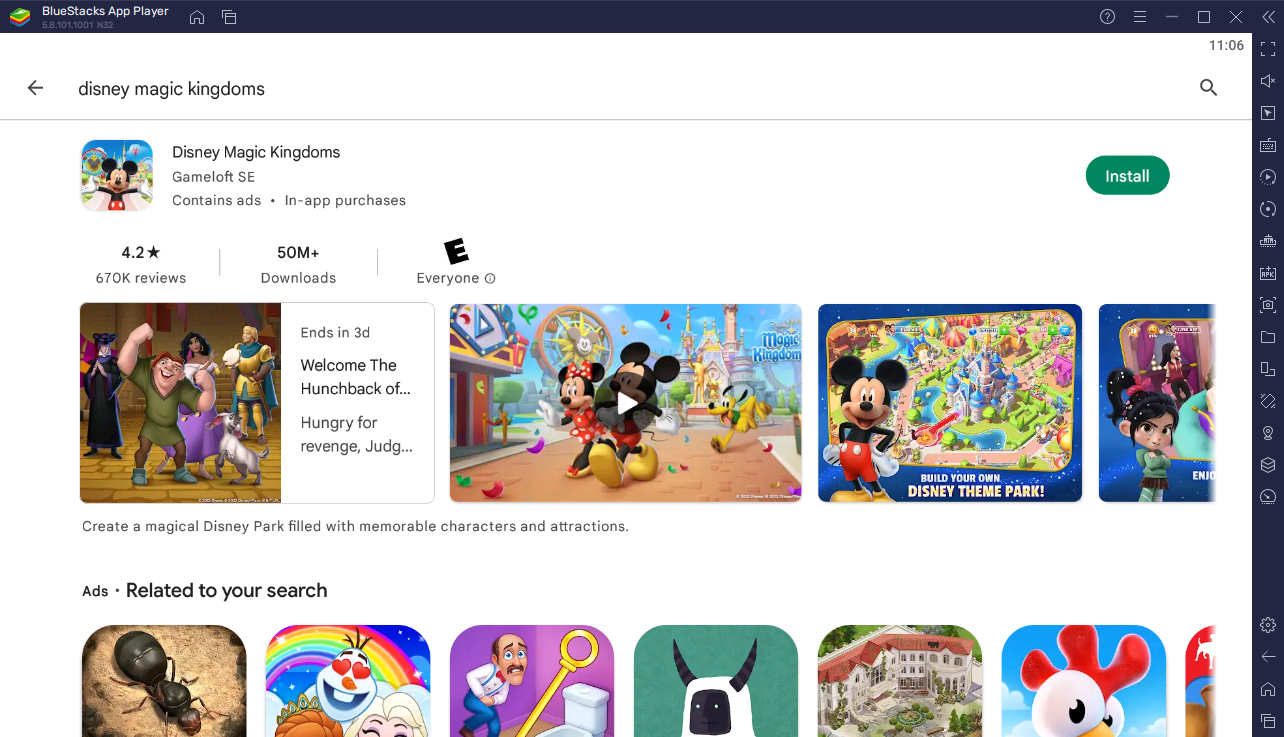Image resolution: width=1284 pixels, height=737 pixels.
Task: Open the white chicken game ad
Action: tap(1084, 681)
